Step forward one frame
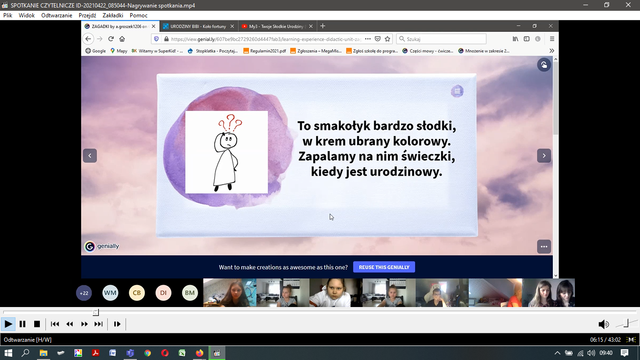The width and height of the screenshot is (640, 360). [x=117, y=324]
